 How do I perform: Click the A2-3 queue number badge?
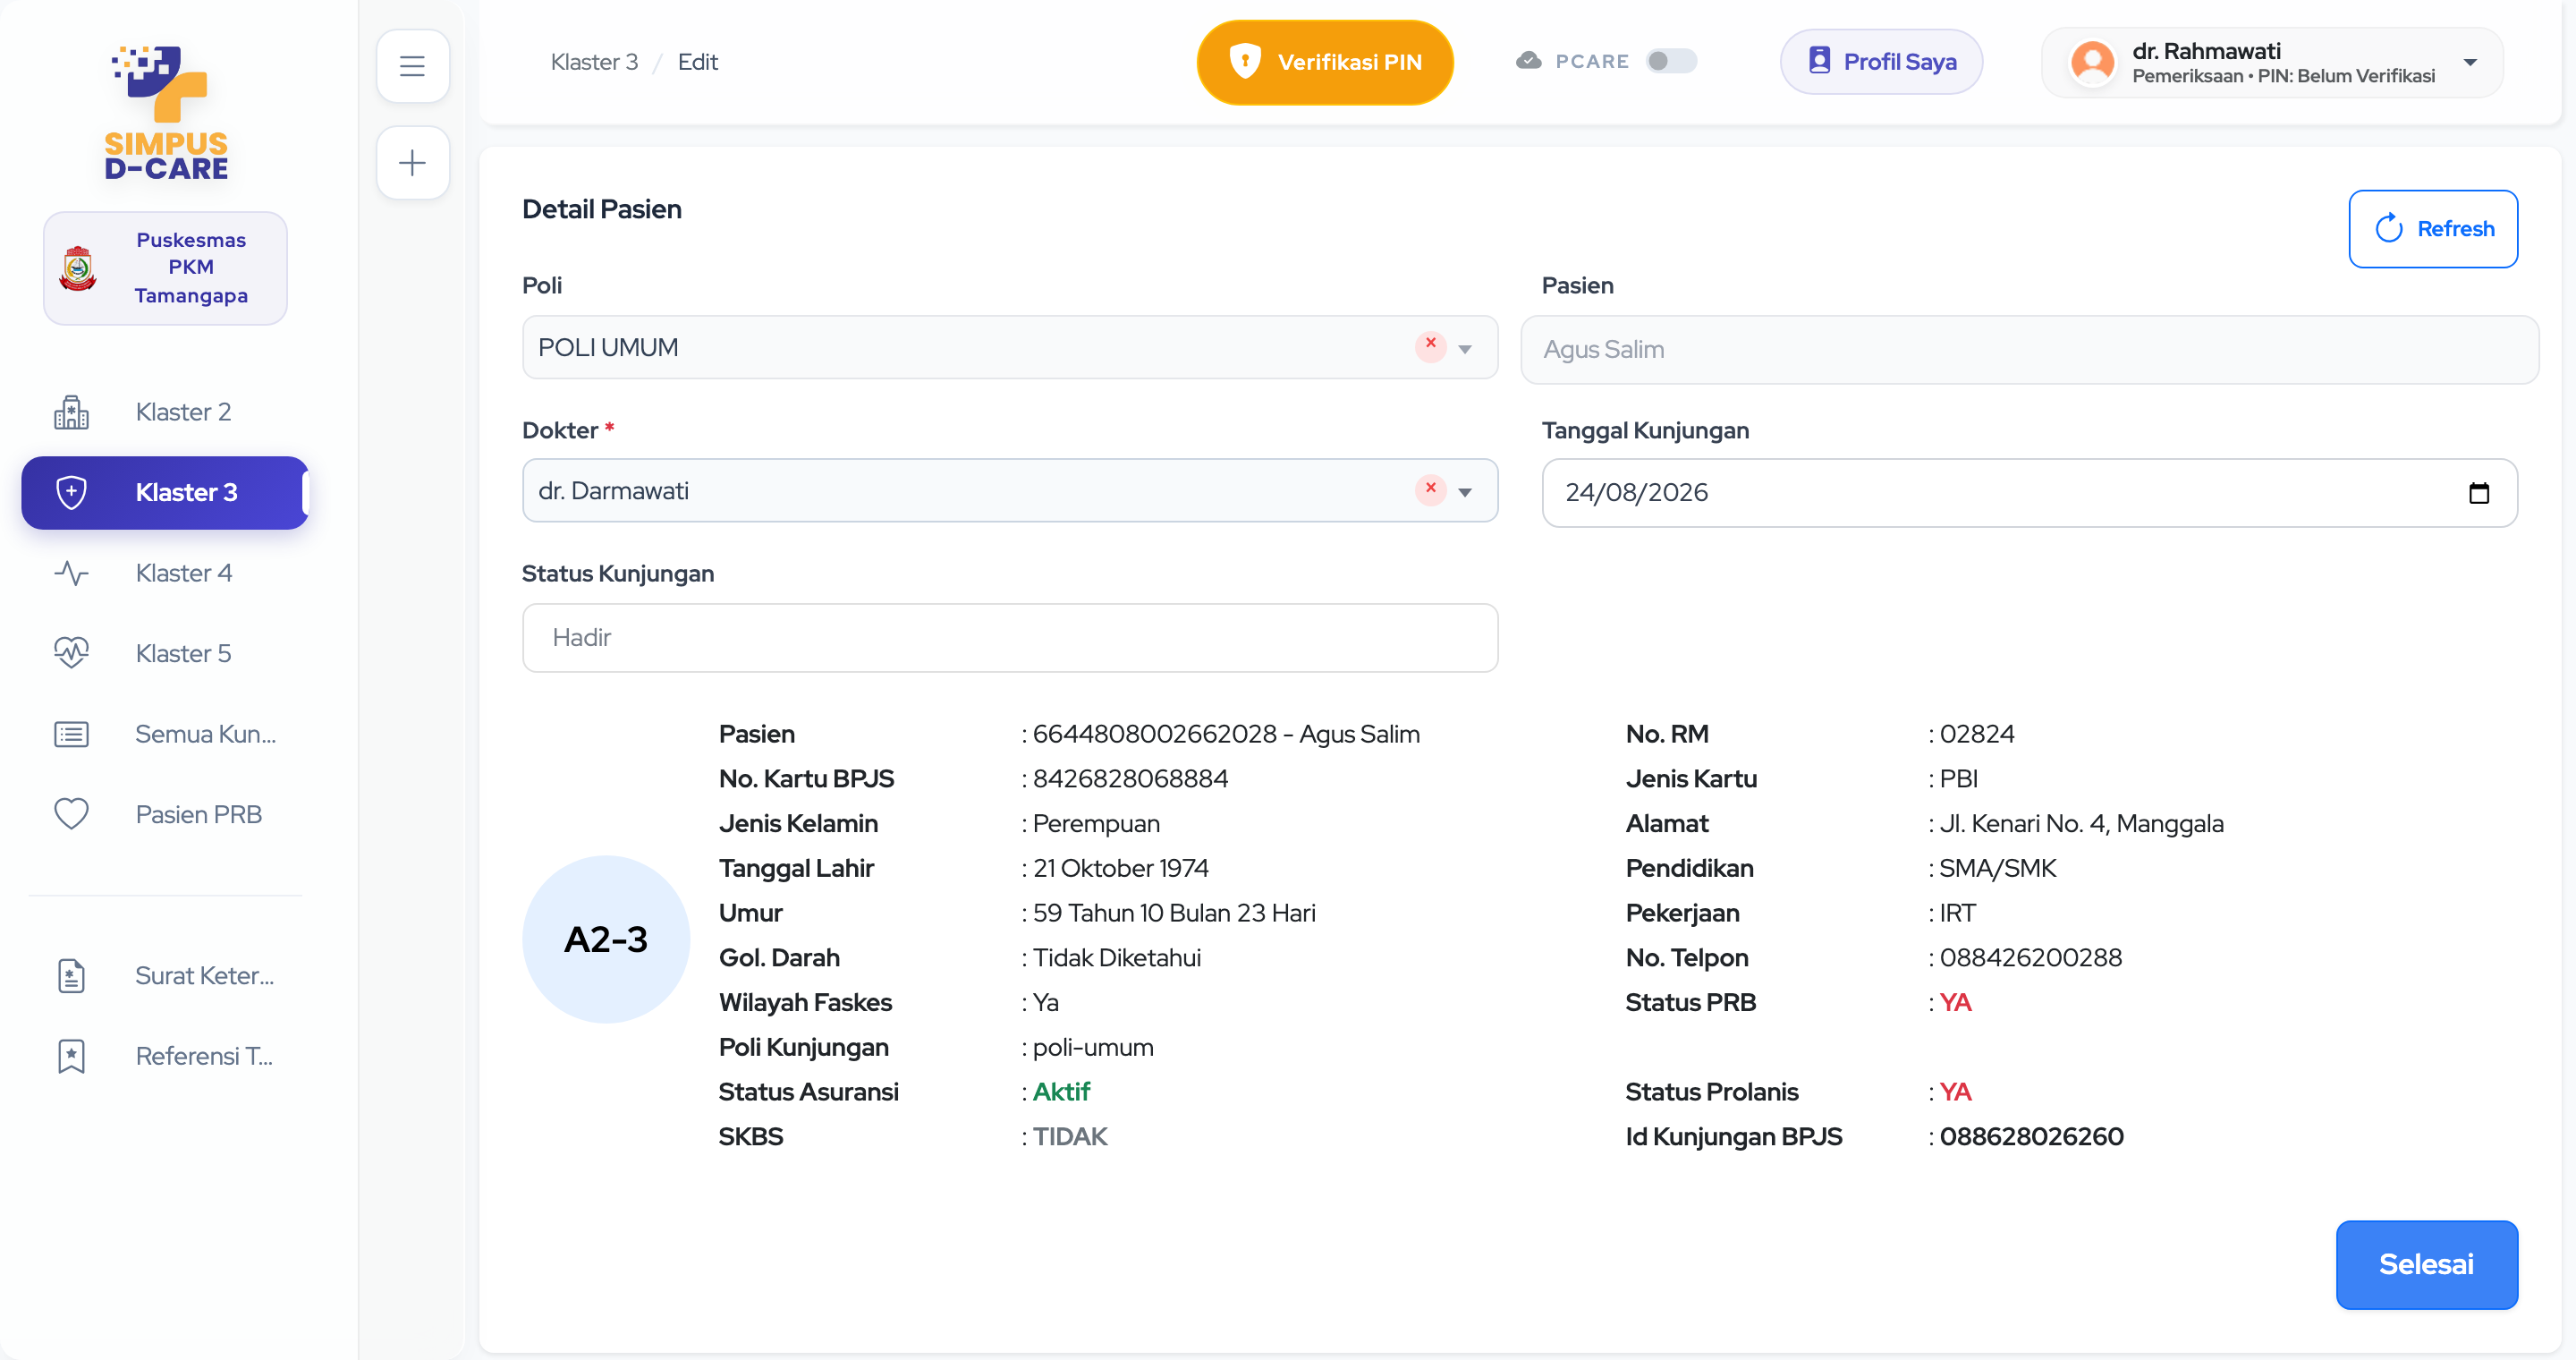coord(606,939)
